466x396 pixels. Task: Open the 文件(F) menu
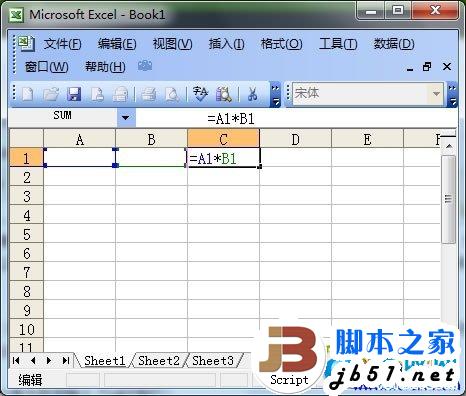point(62,44)
